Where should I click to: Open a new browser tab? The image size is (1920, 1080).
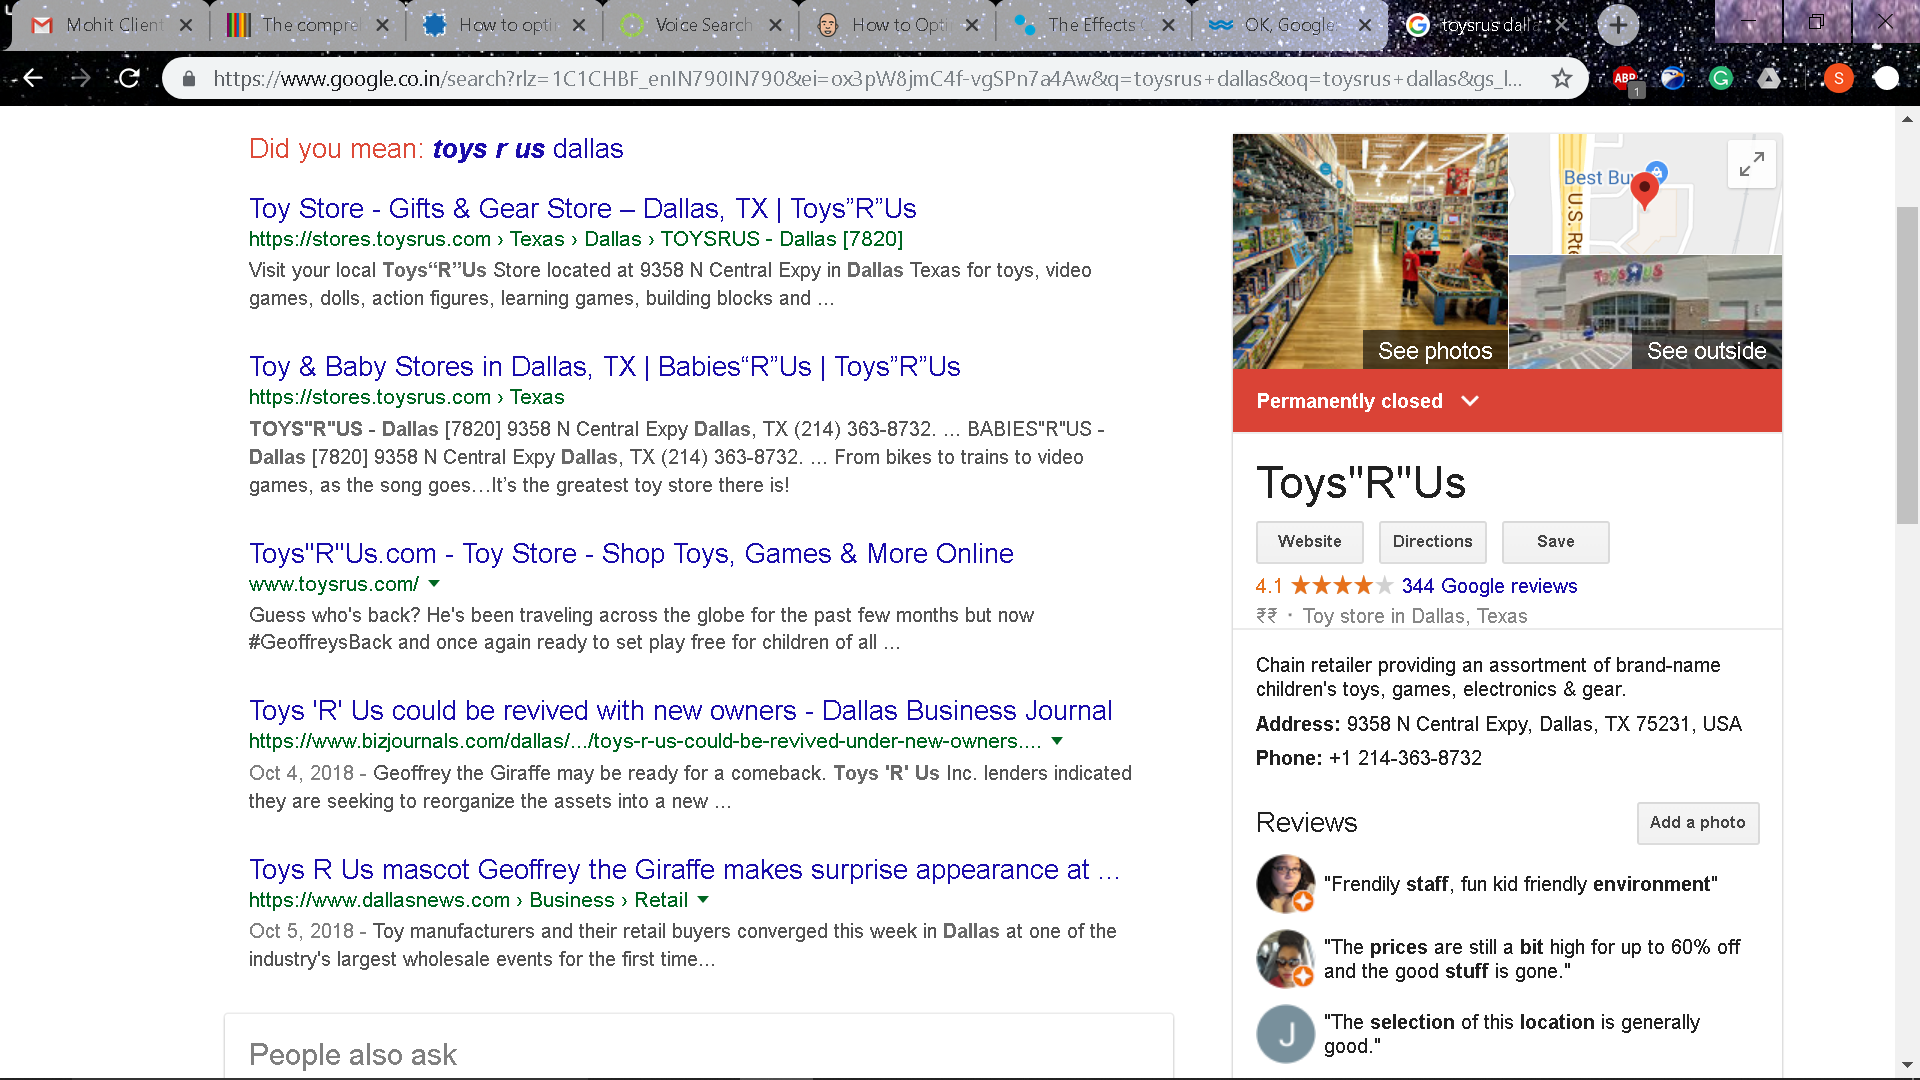point(1618,25)
